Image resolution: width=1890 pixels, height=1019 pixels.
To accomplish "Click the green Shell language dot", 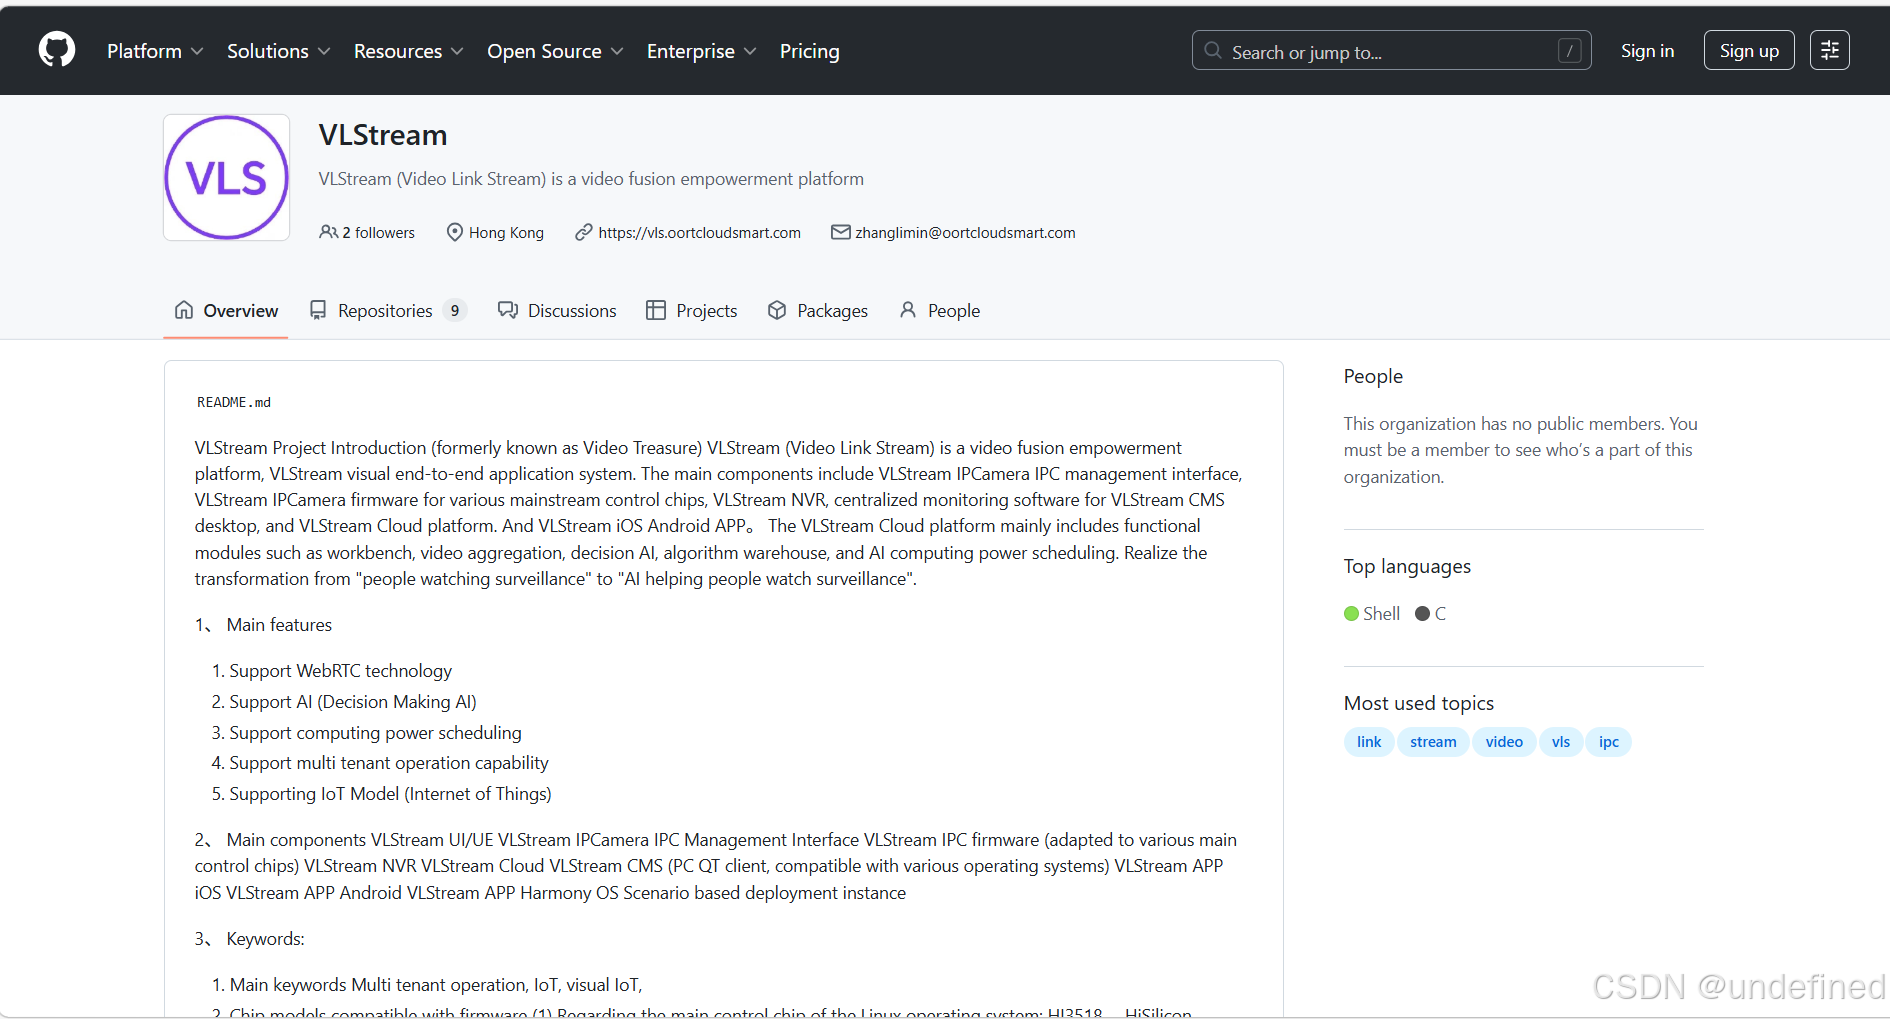I will click(1352, 613).
